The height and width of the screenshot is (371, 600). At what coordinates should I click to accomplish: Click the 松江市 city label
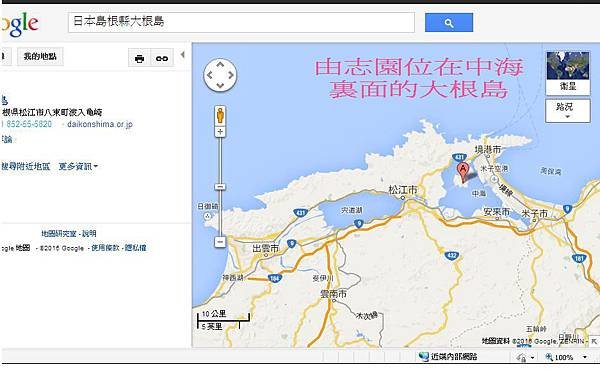(x=403, y=190)
